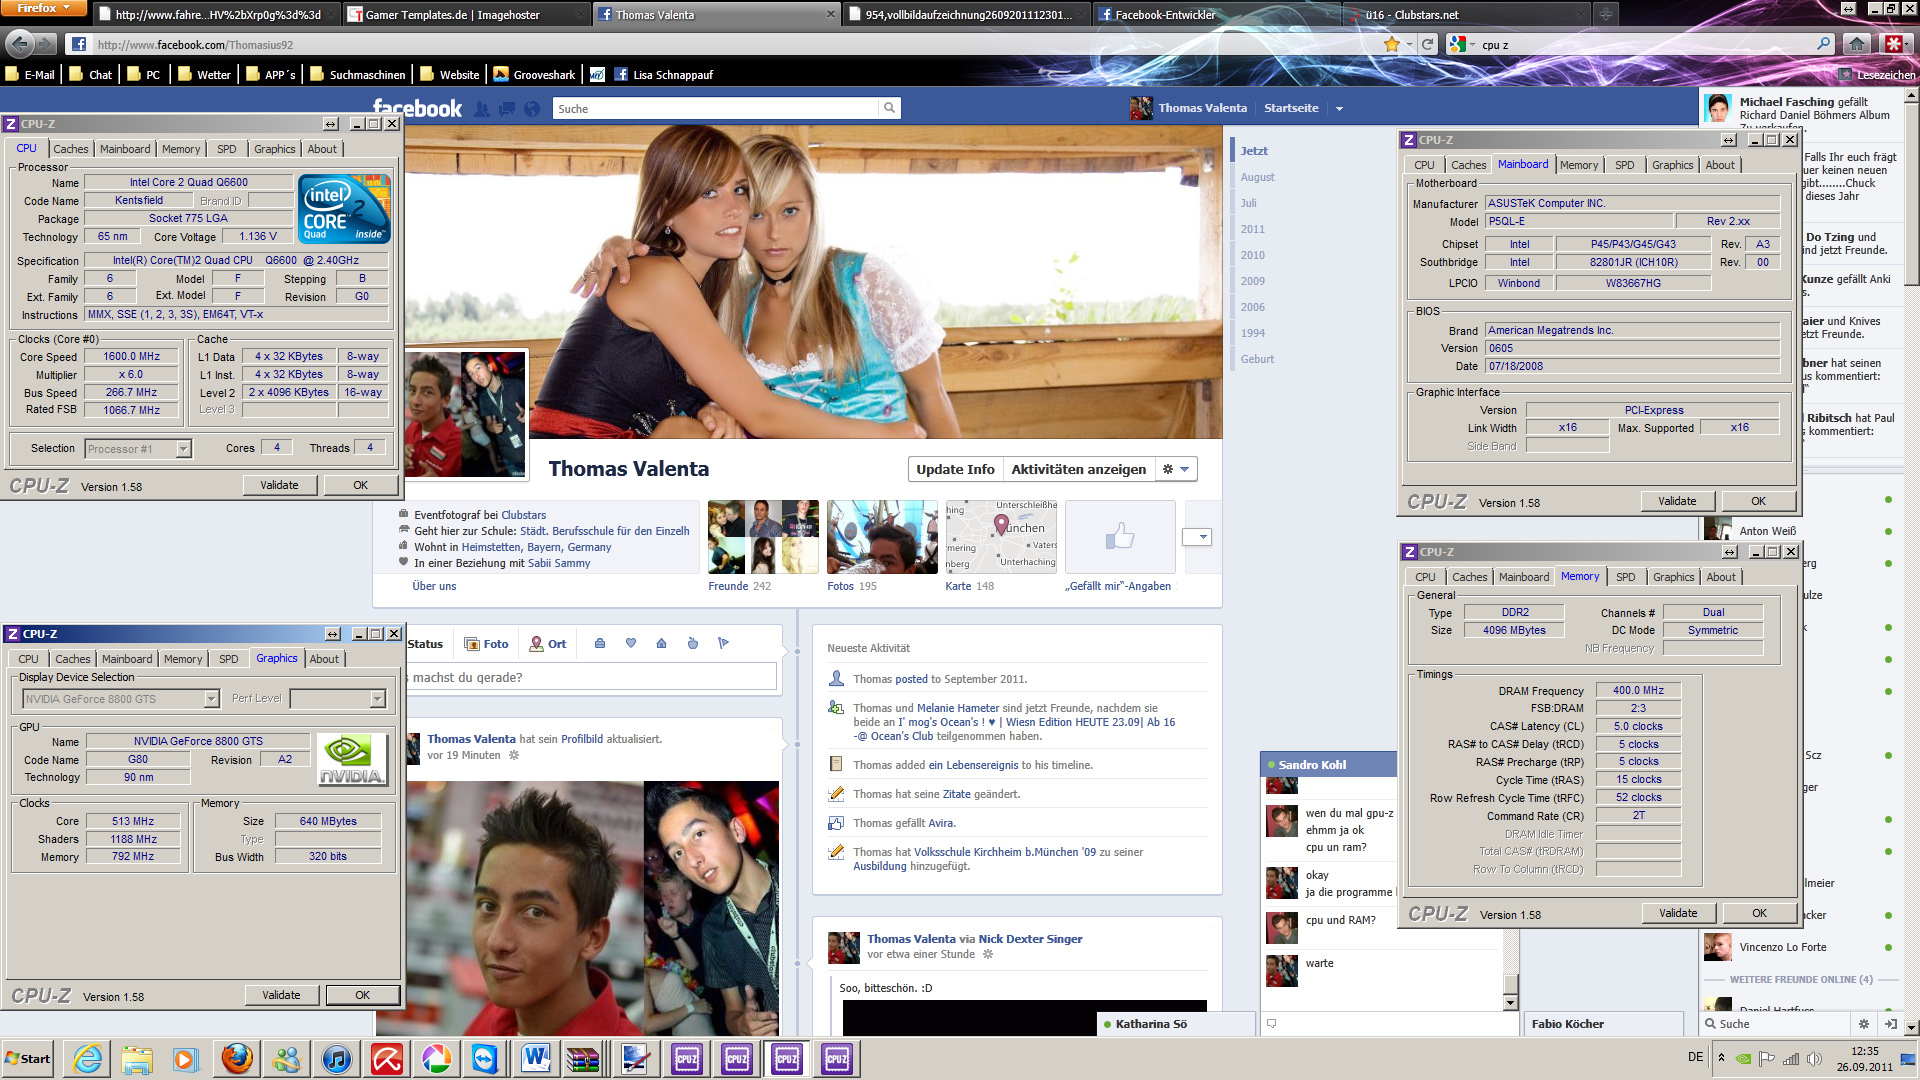1920x1080 pixels.
Task: Click the Facebook friend requests icon
Action: coord(482,108)
